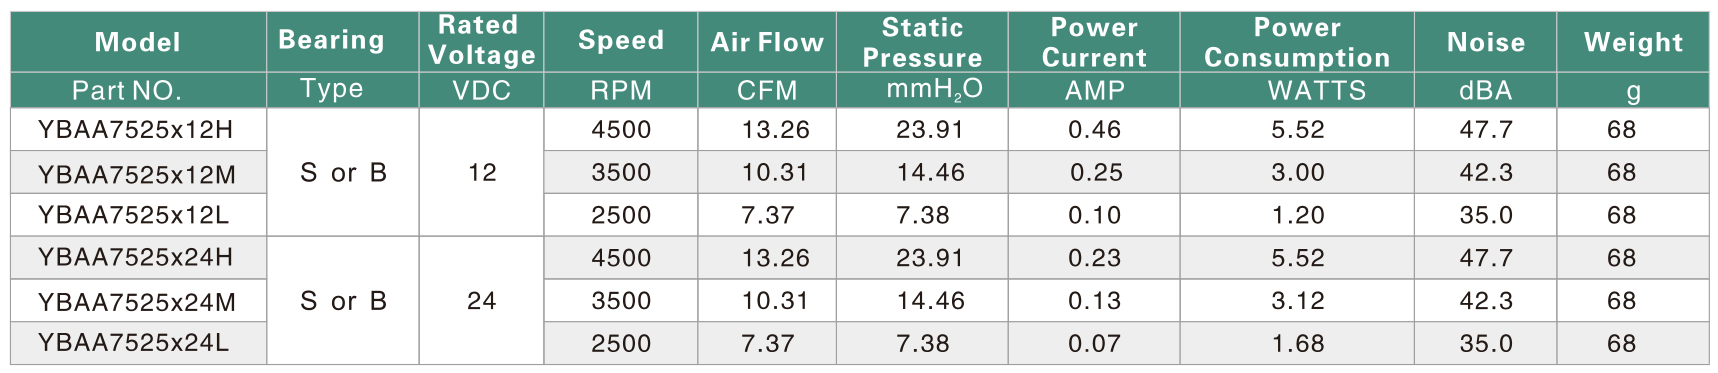Click the 24 VDC voltage cell
The width and height of the screenshot is (1718, 373).
(x=482, y=300)
